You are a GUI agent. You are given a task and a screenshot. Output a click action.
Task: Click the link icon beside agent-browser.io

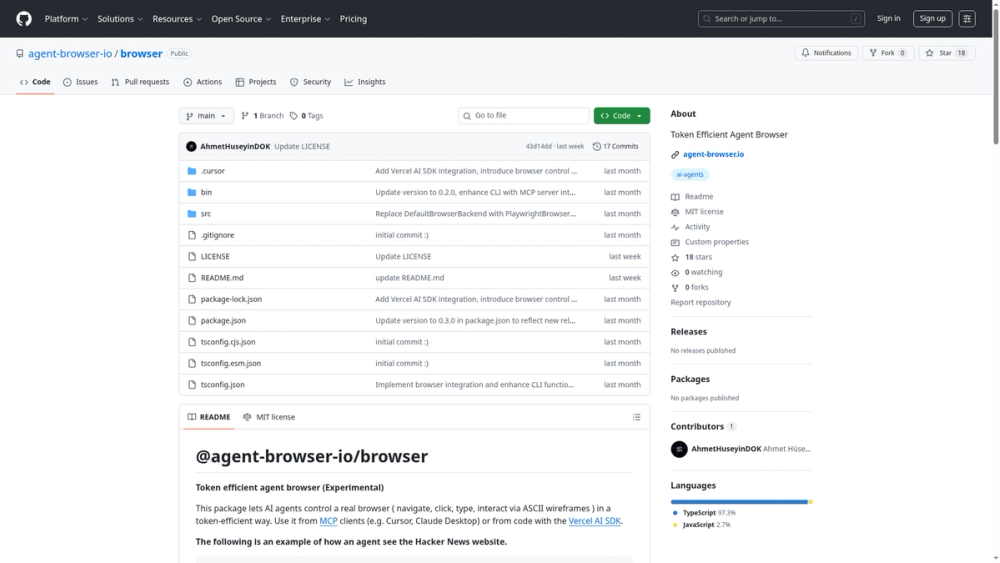click(x=675, y=154)
